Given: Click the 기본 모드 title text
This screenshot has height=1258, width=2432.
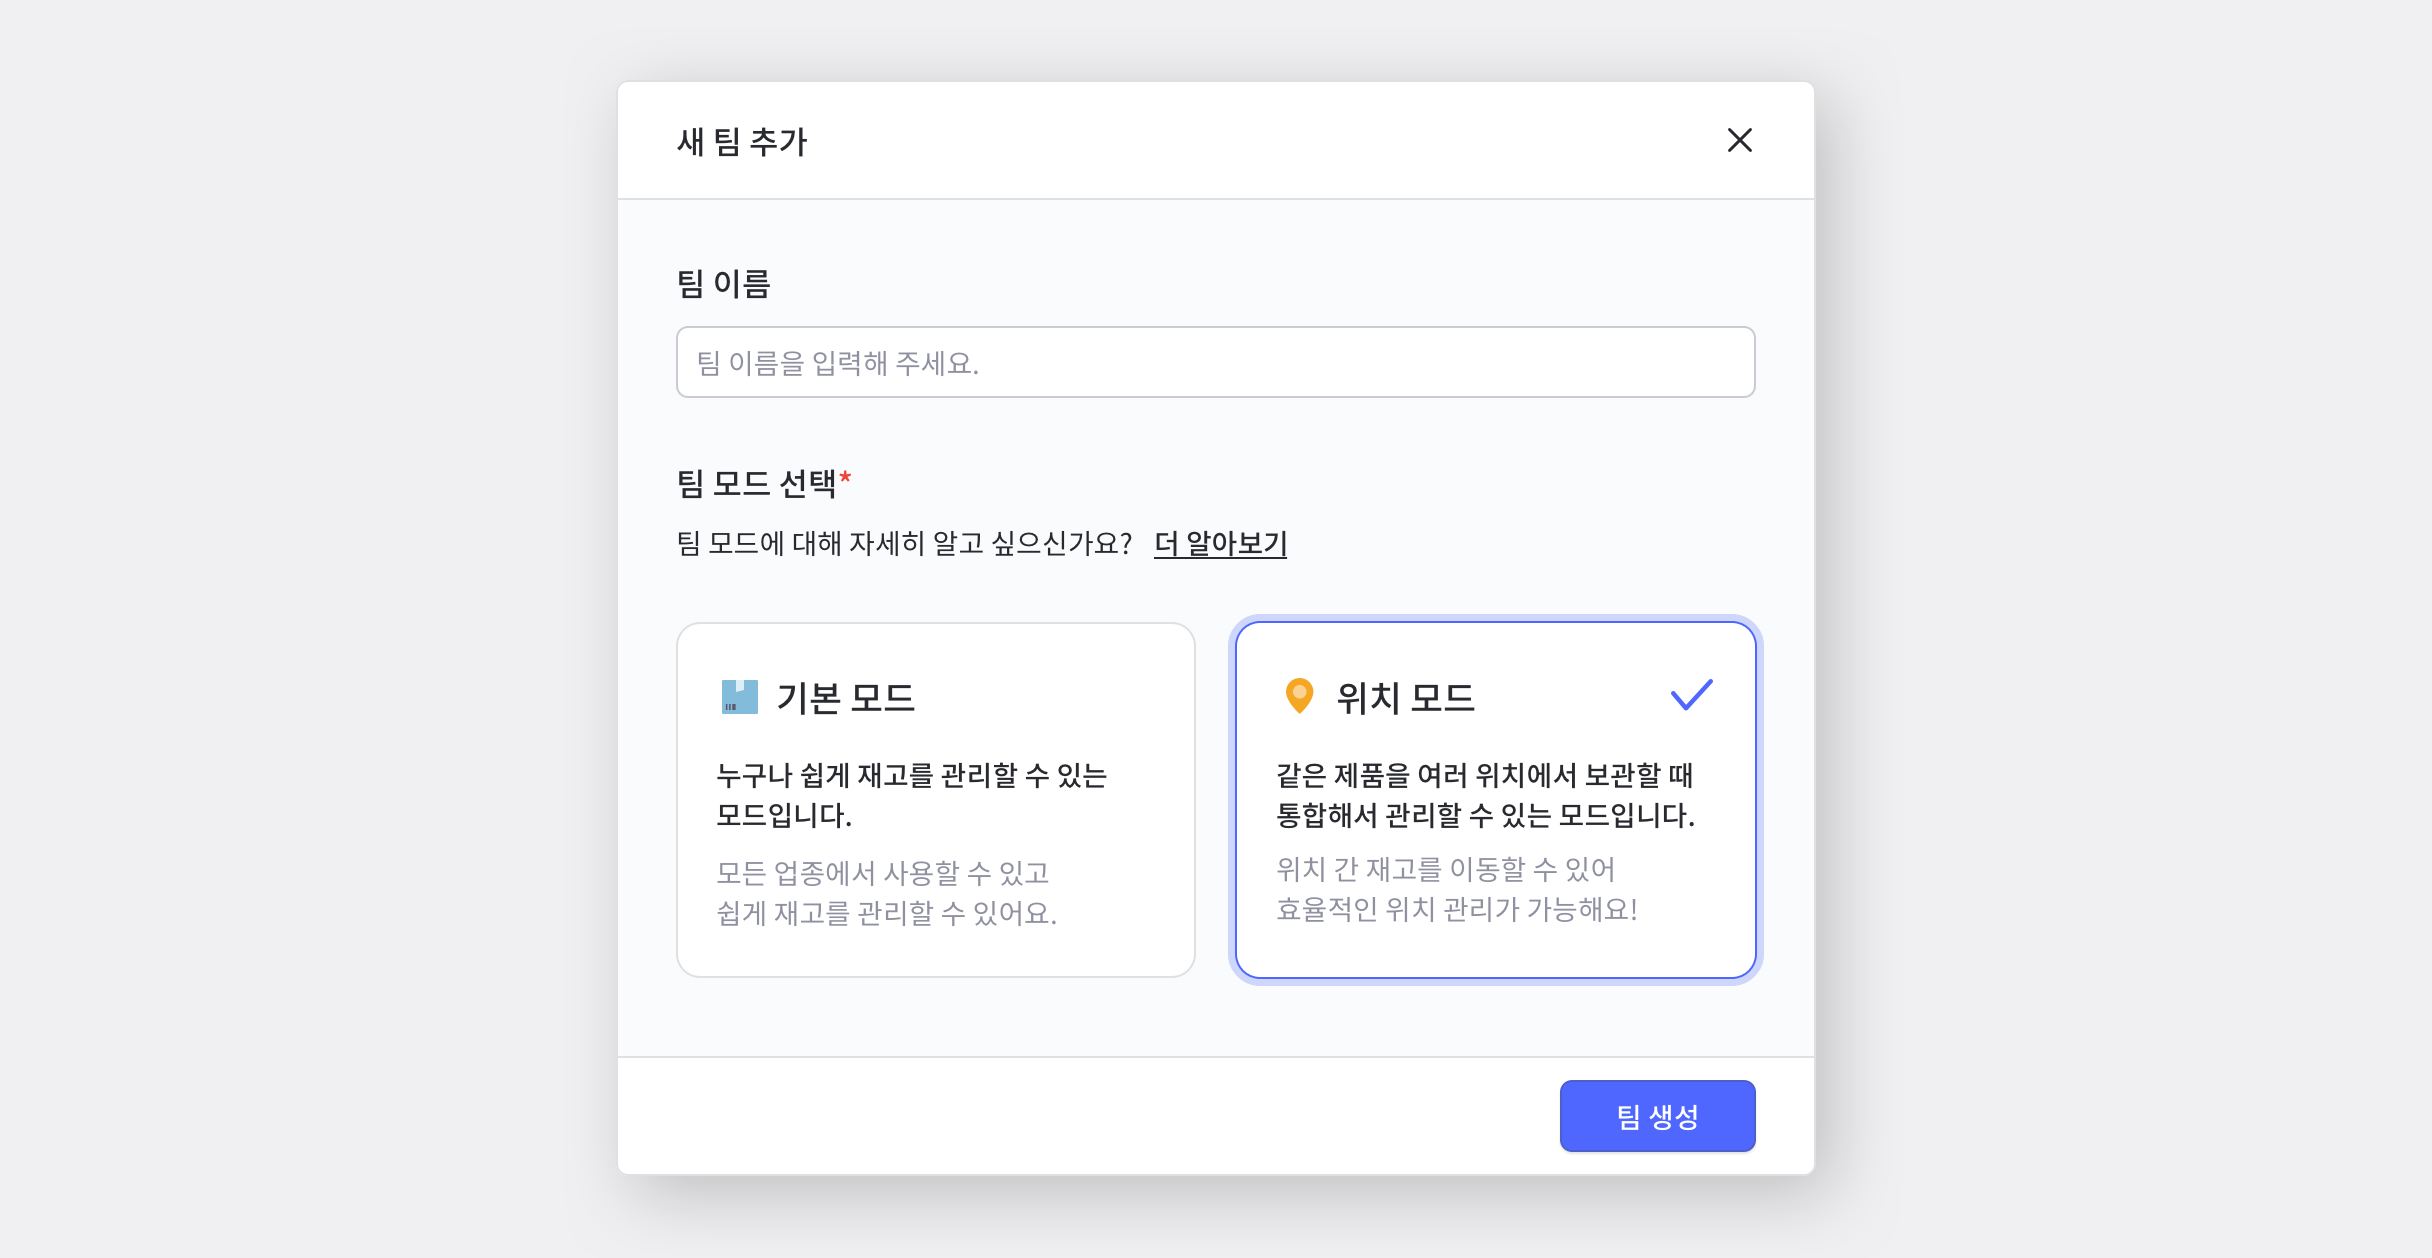Looking at the screenshot, I should (847, 699).
